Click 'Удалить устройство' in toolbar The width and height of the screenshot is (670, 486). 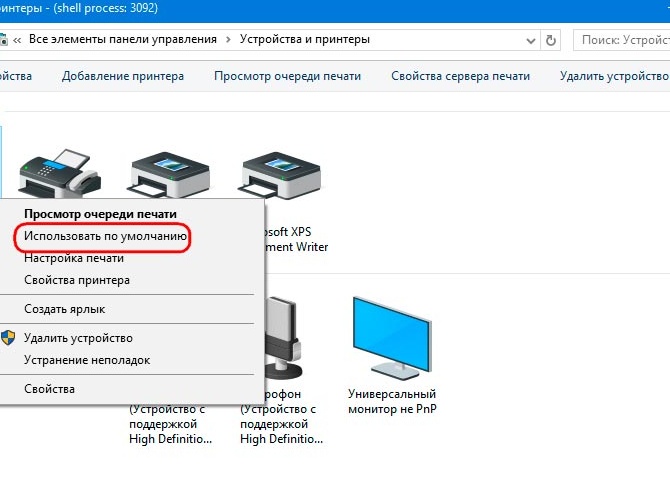click(x=614, y=76)
